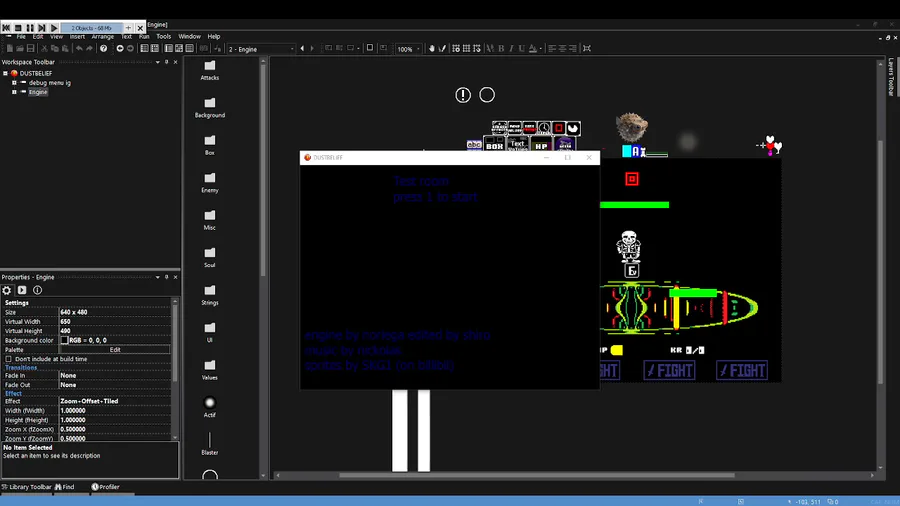
Task: Click the Open folder toolbar icon
Action: [20, 49]
